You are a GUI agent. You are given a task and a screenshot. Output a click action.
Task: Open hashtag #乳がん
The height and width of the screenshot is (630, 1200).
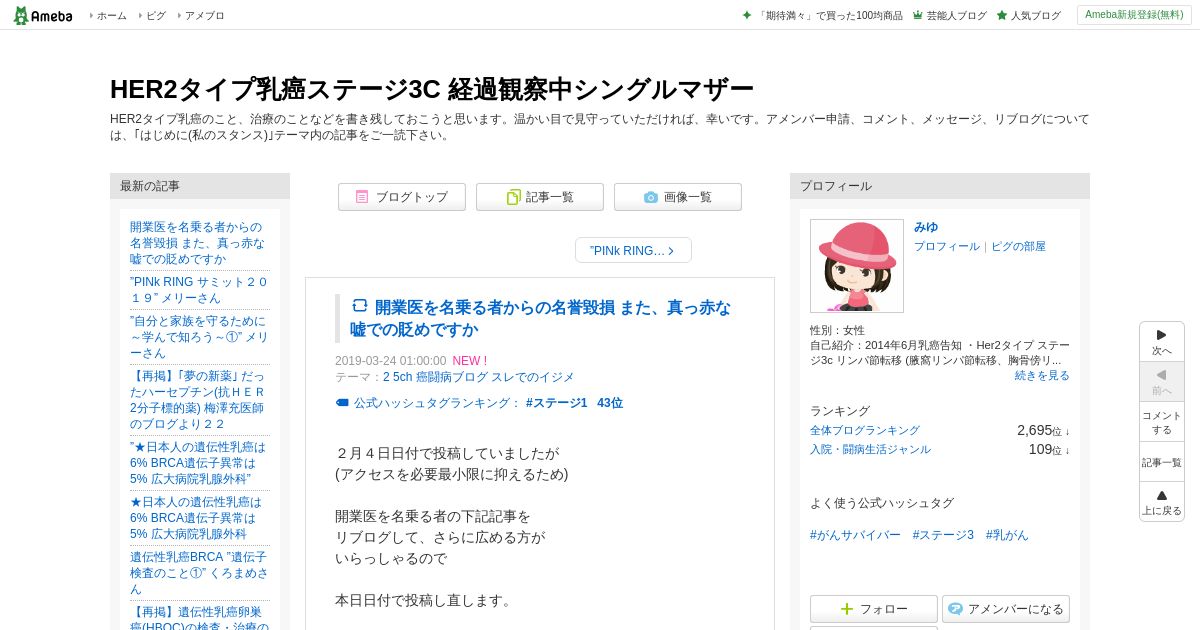(1007, 535)
